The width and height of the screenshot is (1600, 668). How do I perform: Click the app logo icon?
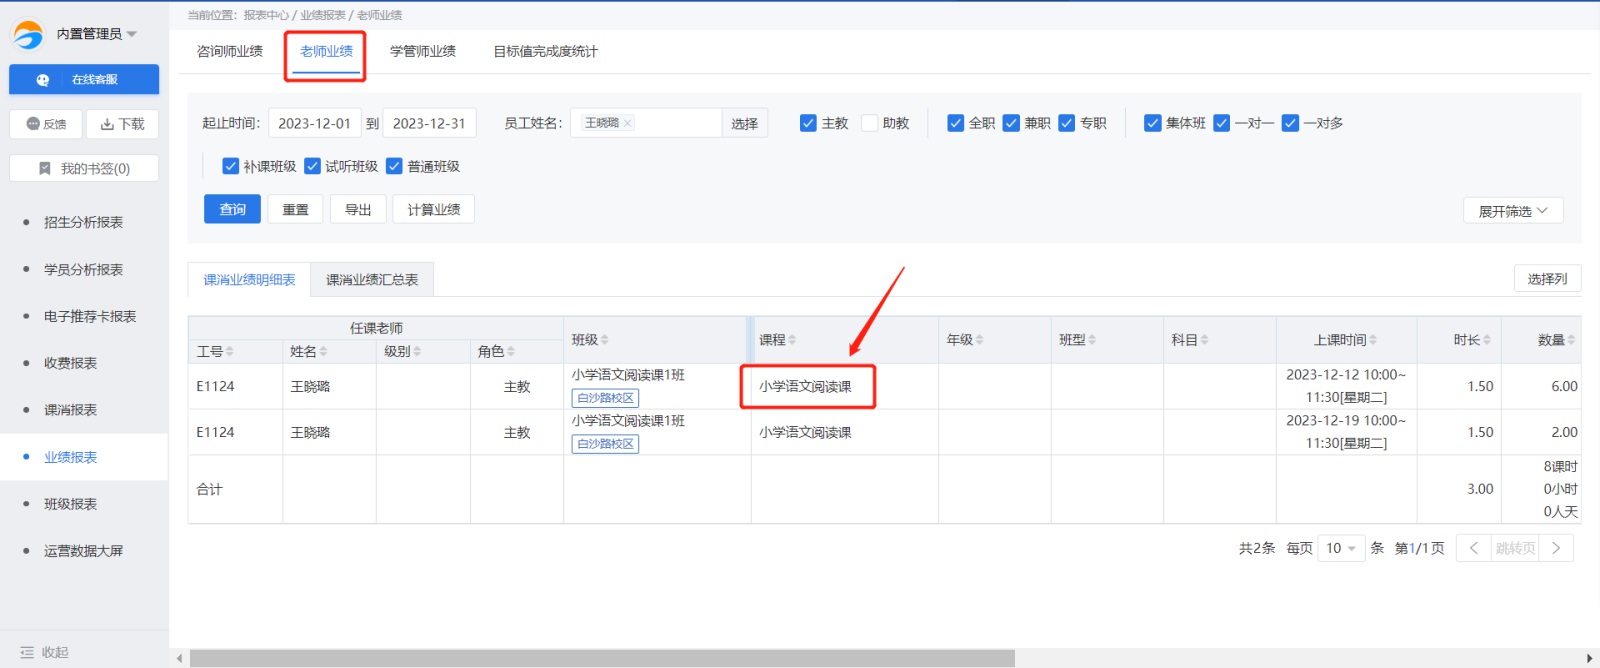tap(28, 35)
